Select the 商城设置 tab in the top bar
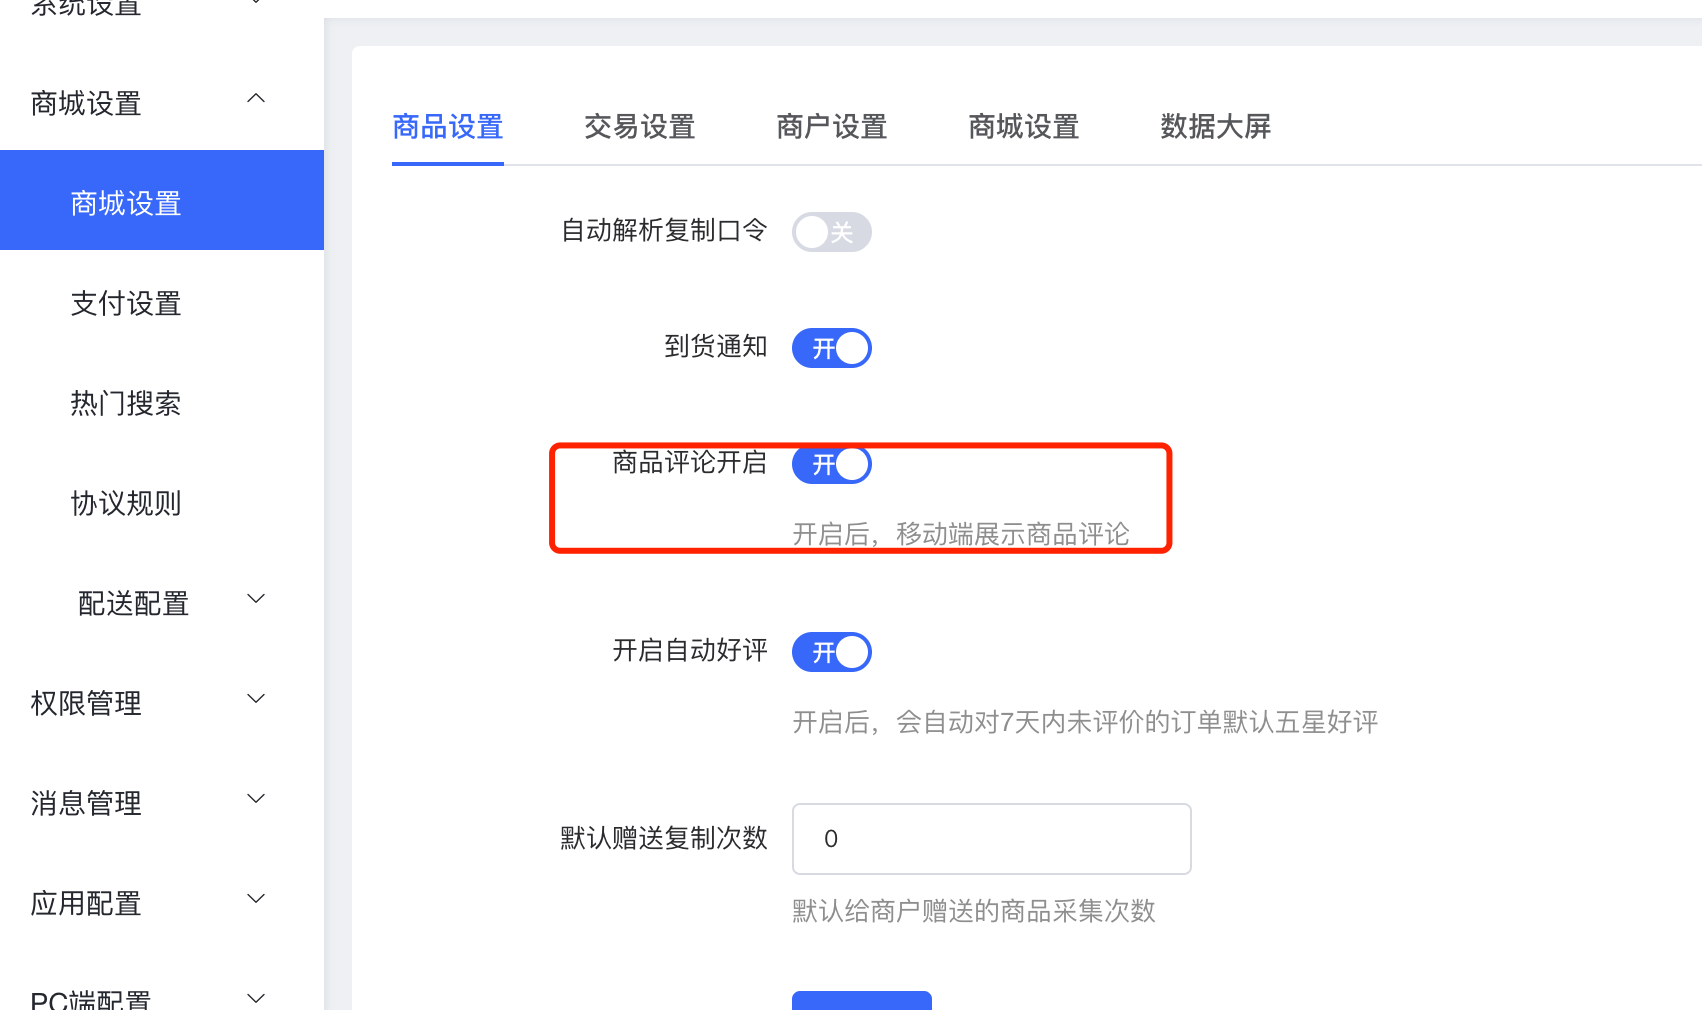This screenshot has height=1010, width=1702. pos(1024,127)
